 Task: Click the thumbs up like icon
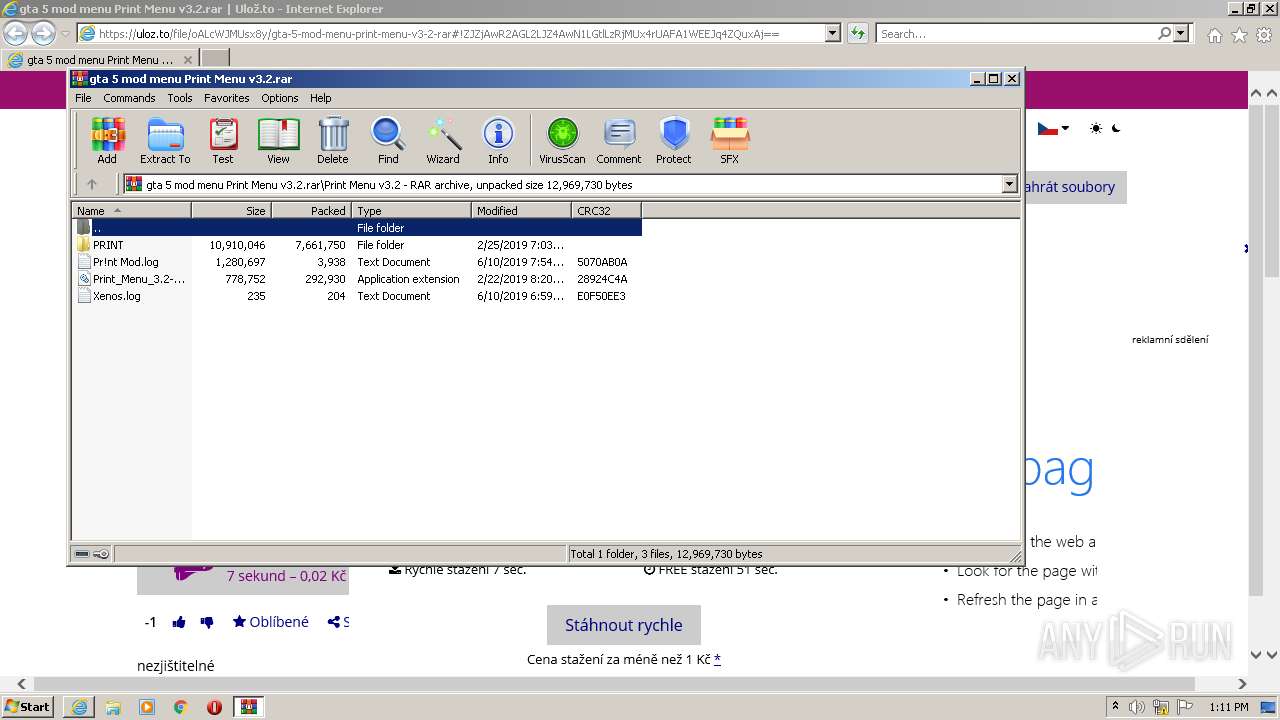[x=179, y=622]
